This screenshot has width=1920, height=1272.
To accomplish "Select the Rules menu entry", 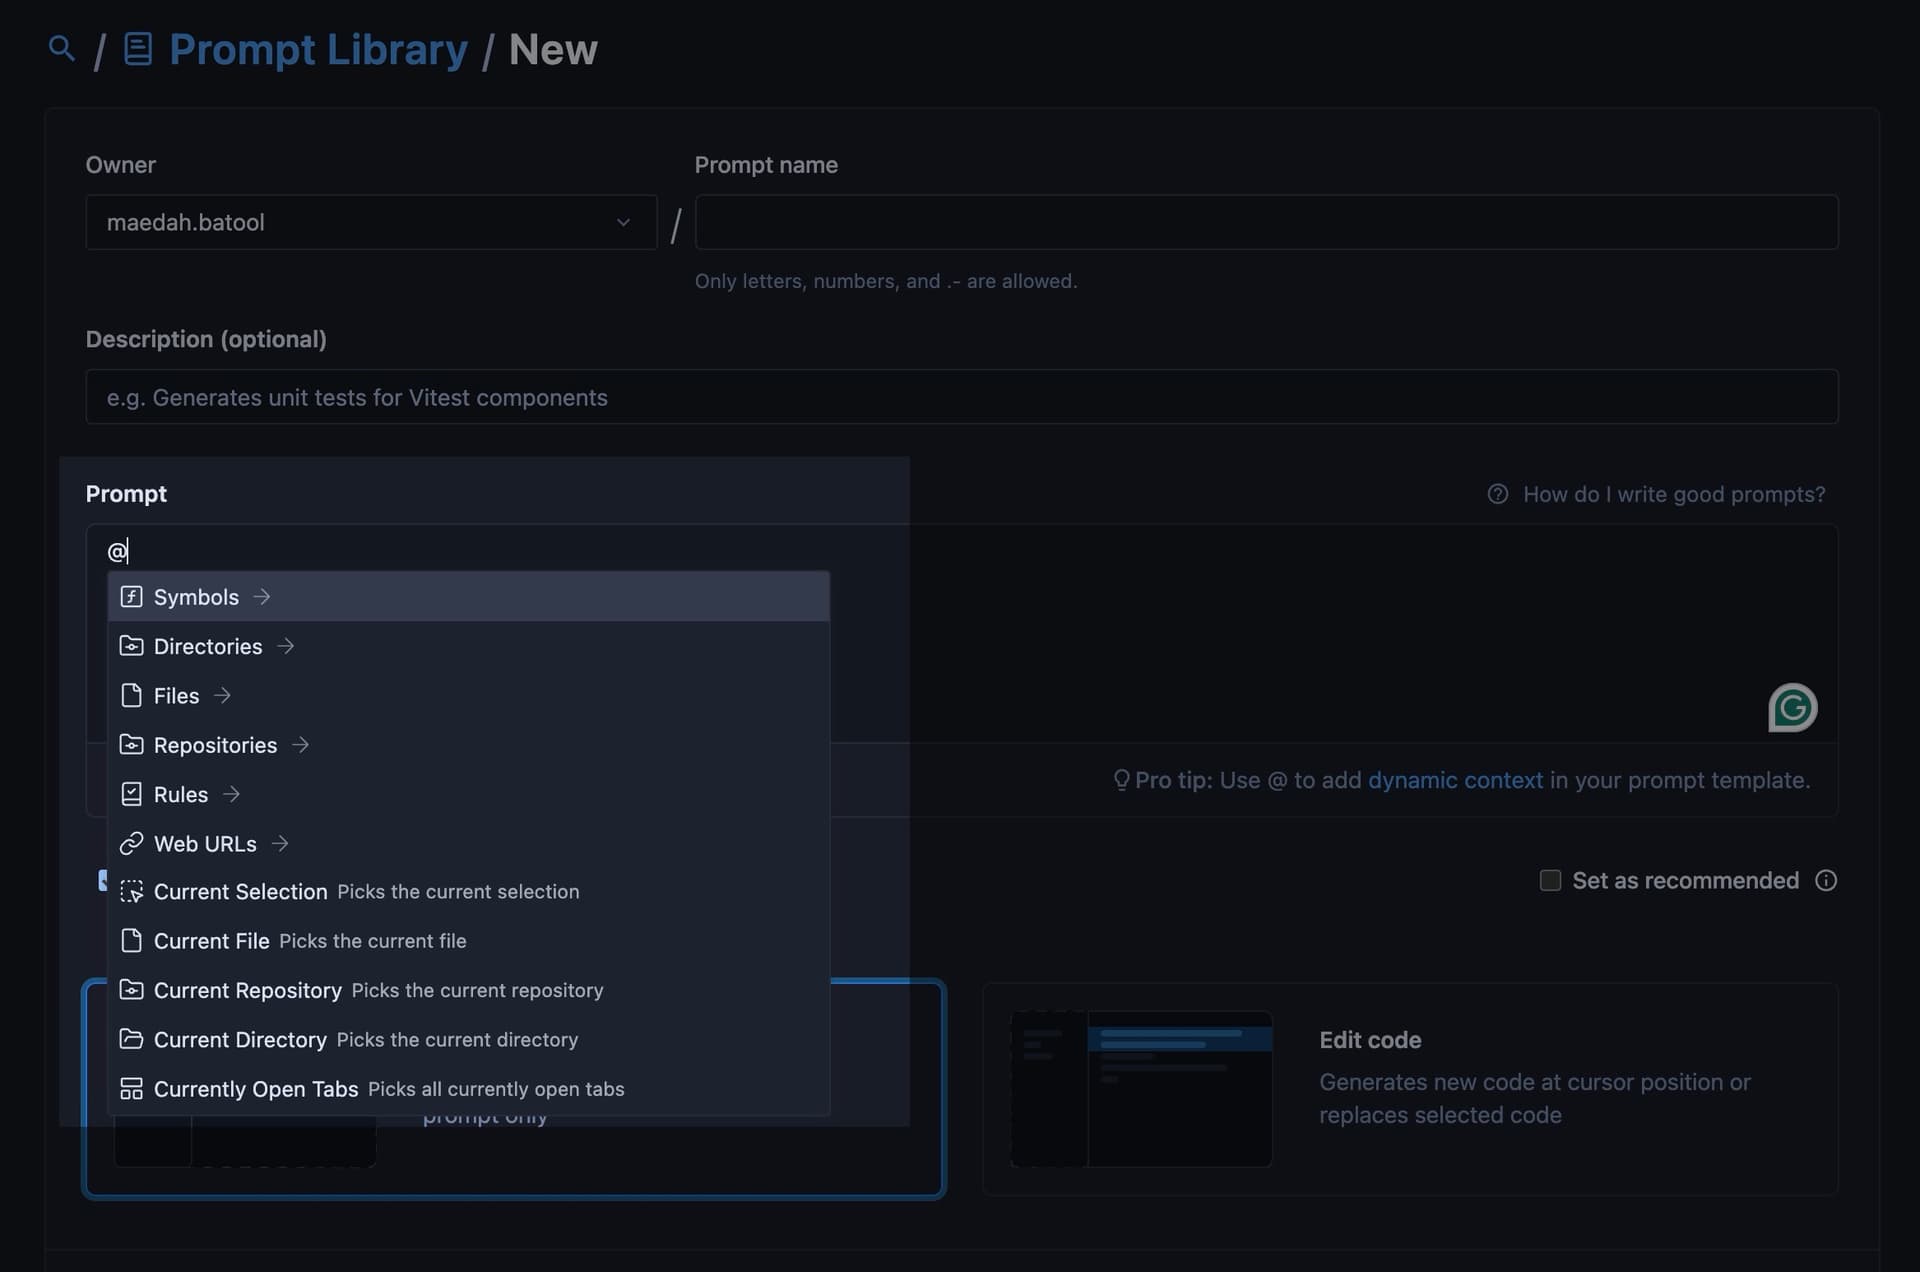I will pyautogui.click(x=468, y=794).
